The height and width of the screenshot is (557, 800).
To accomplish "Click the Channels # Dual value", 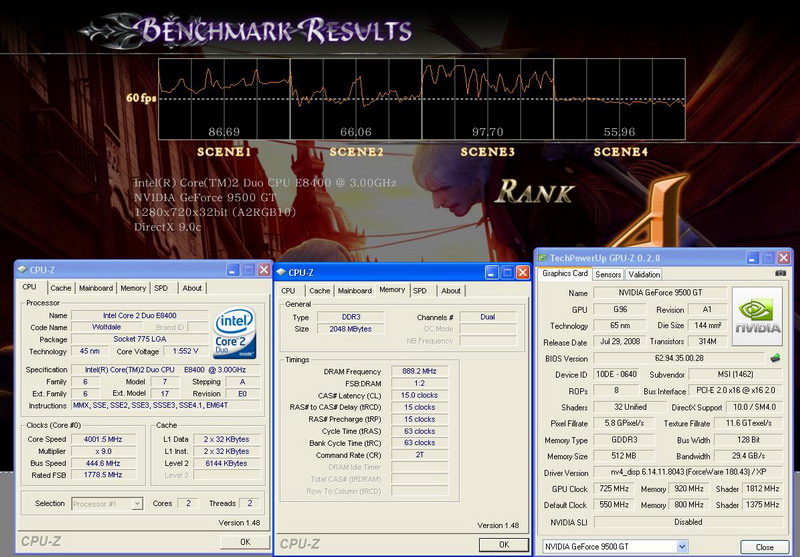I will (x=488, y=317).
